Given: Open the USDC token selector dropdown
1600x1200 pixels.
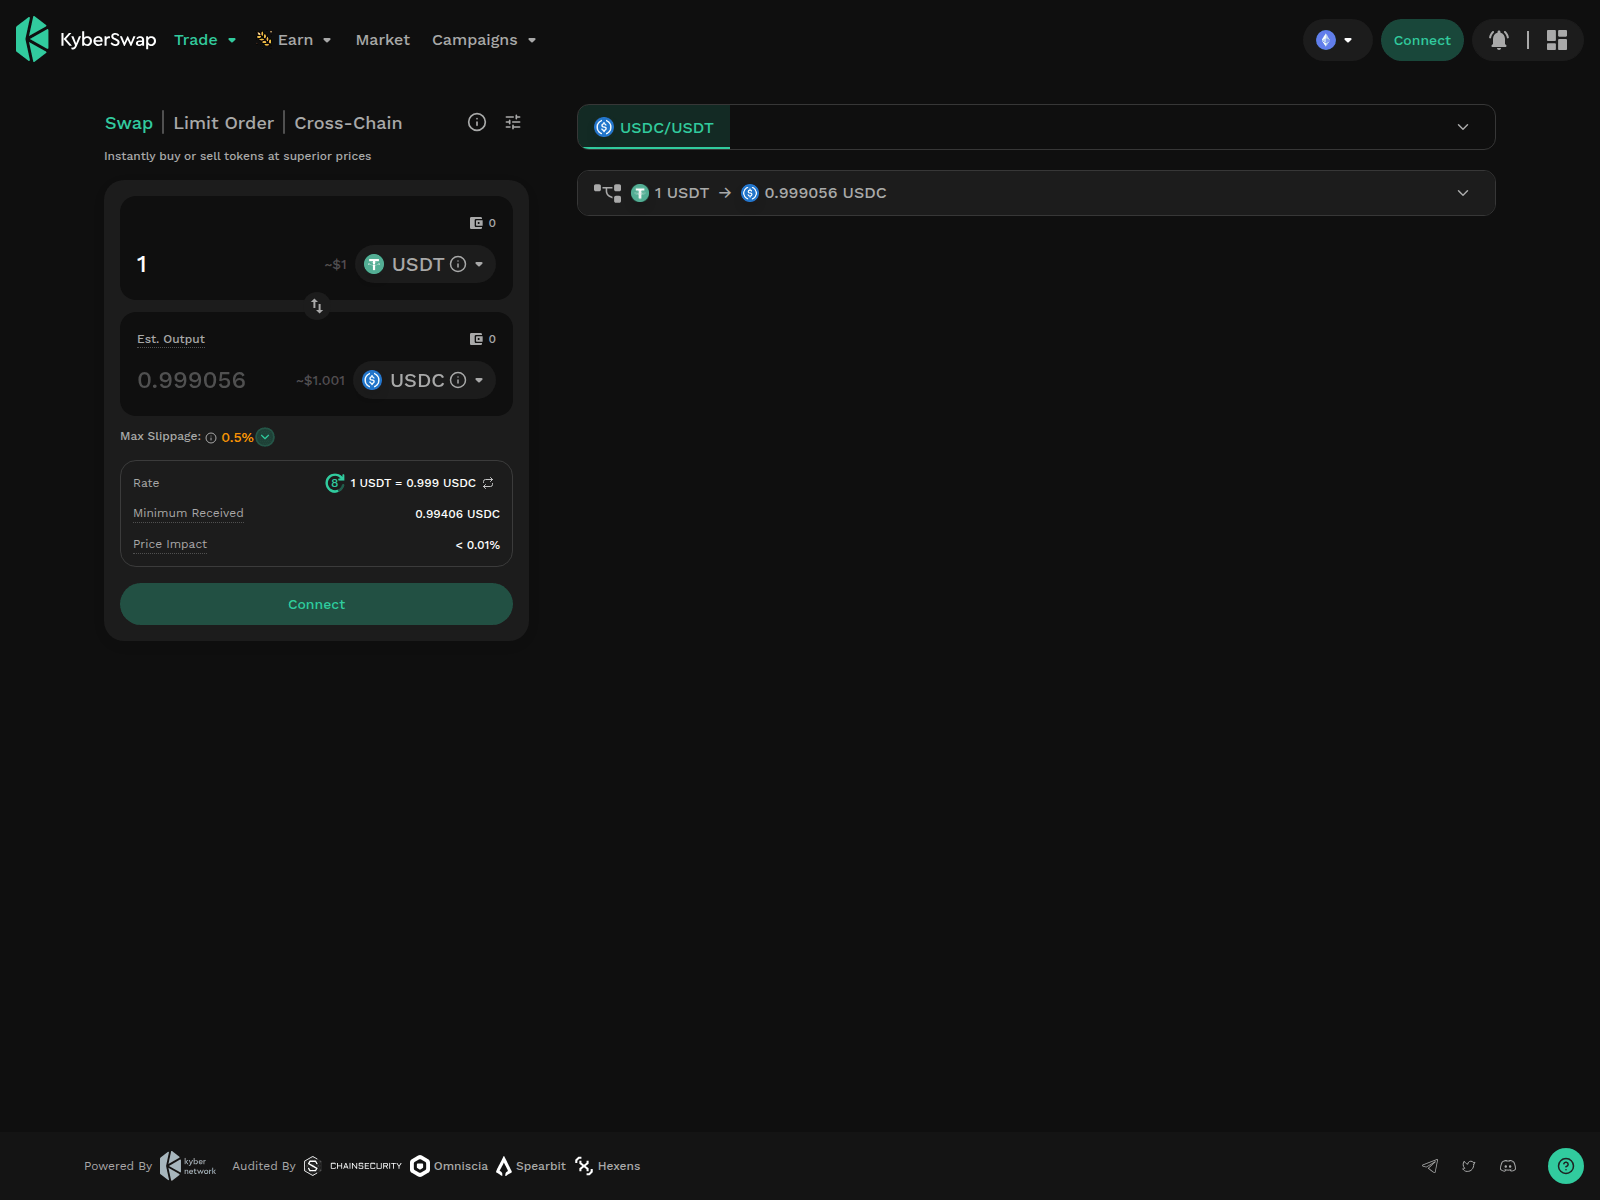Looking at the screenshot, I should tap(424, 380).
